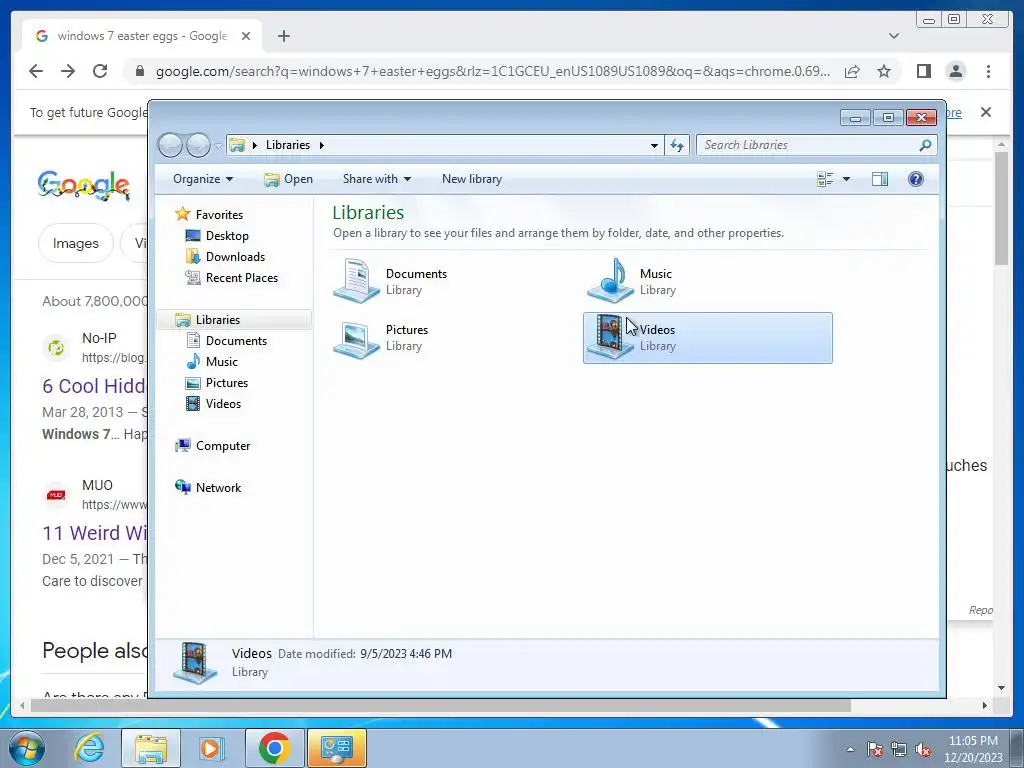1024x768 pixels.
Task: Bookmark this page with the star icon
Action: coord(884,71)
